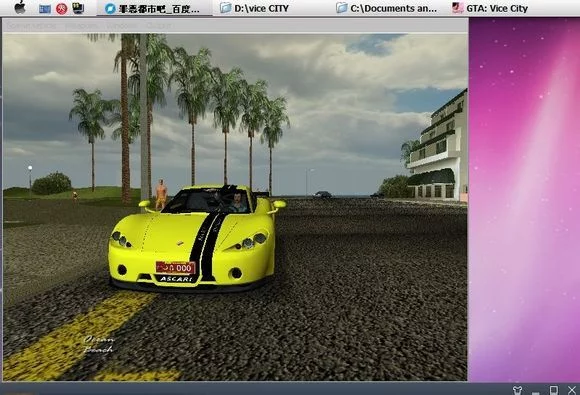
Task: Click the driver inside the yellow car
Action: [x=238, y=202]
